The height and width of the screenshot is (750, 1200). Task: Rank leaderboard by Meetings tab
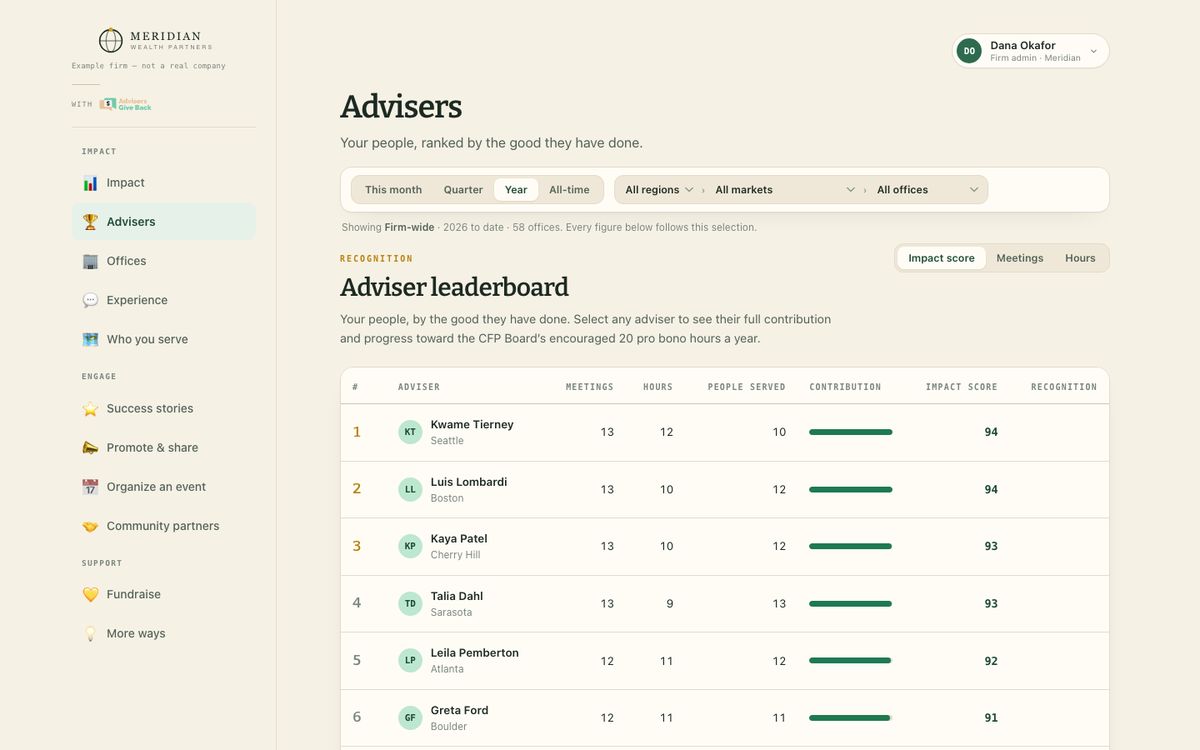(x=1020, y=258)
